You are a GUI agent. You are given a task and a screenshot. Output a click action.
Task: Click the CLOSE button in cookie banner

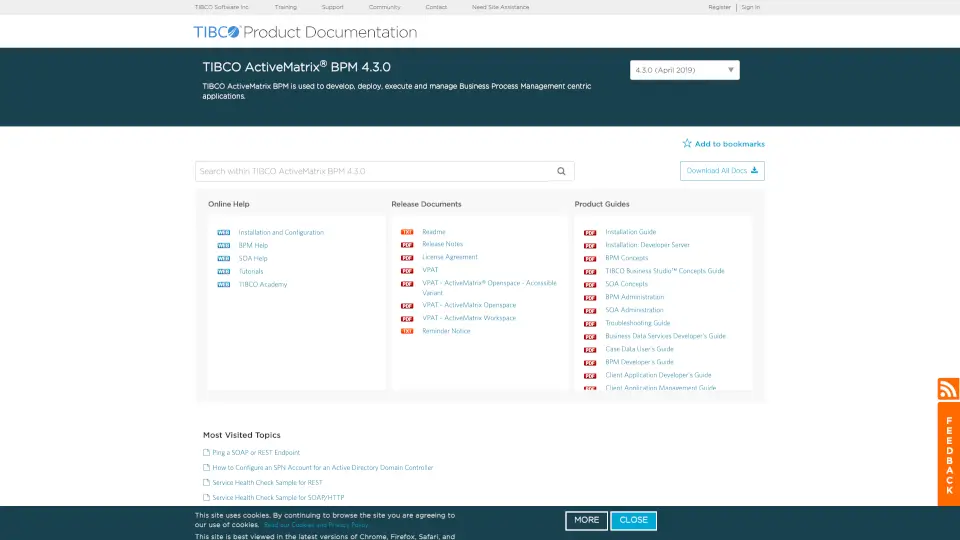[633, 520]
